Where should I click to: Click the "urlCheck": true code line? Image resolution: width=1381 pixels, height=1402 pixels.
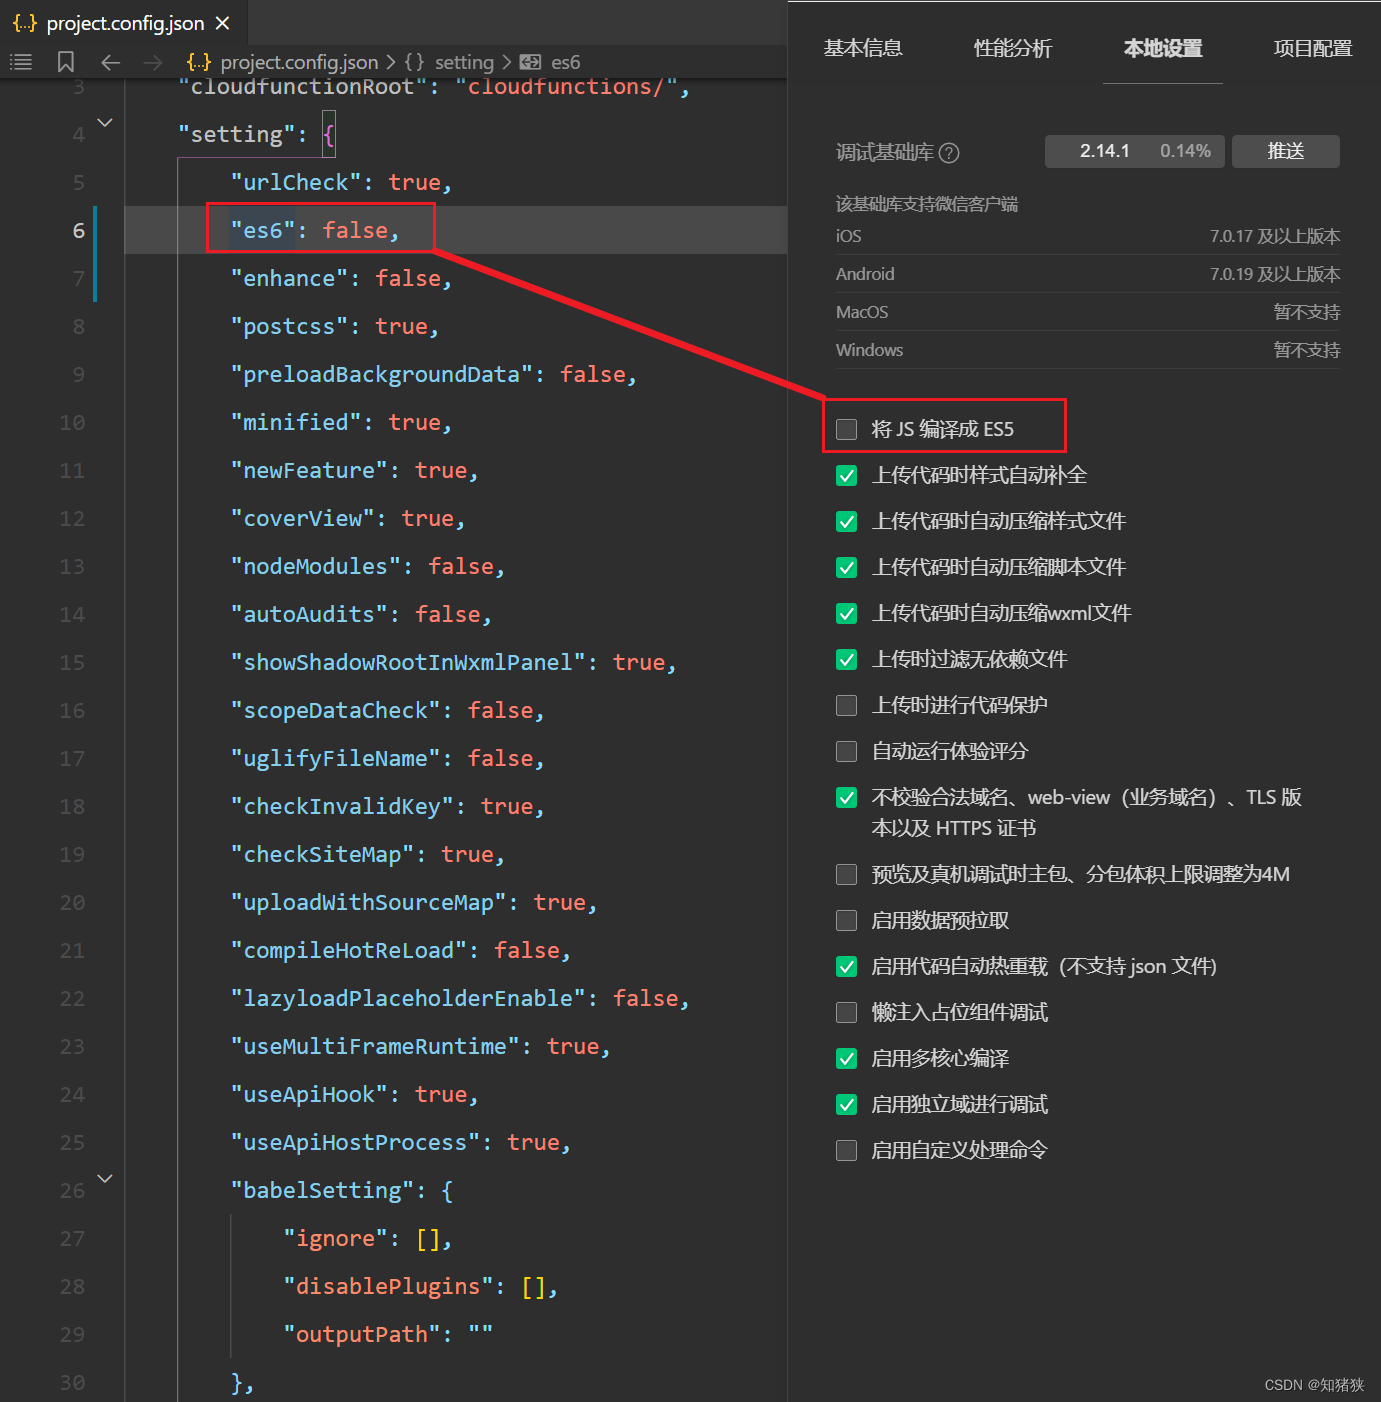(x=342, y=182)
